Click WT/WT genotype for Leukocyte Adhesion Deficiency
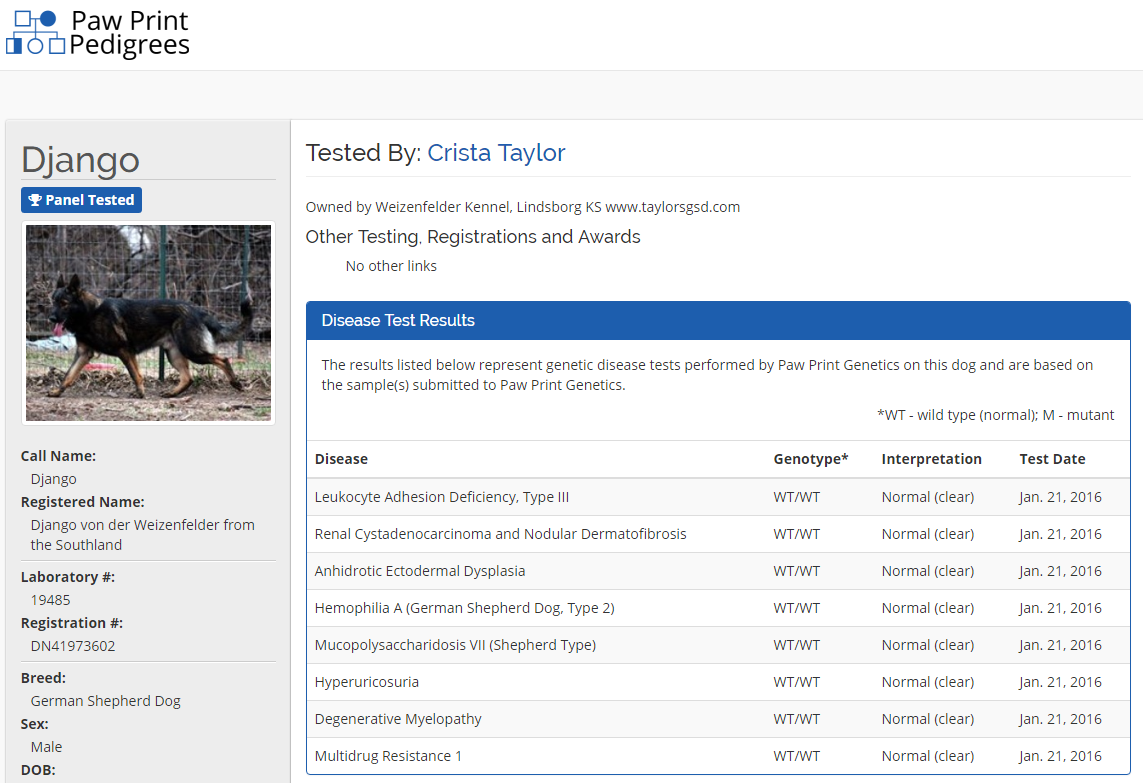This screenshot has height=783, width=1143. (x=797, y=497)
